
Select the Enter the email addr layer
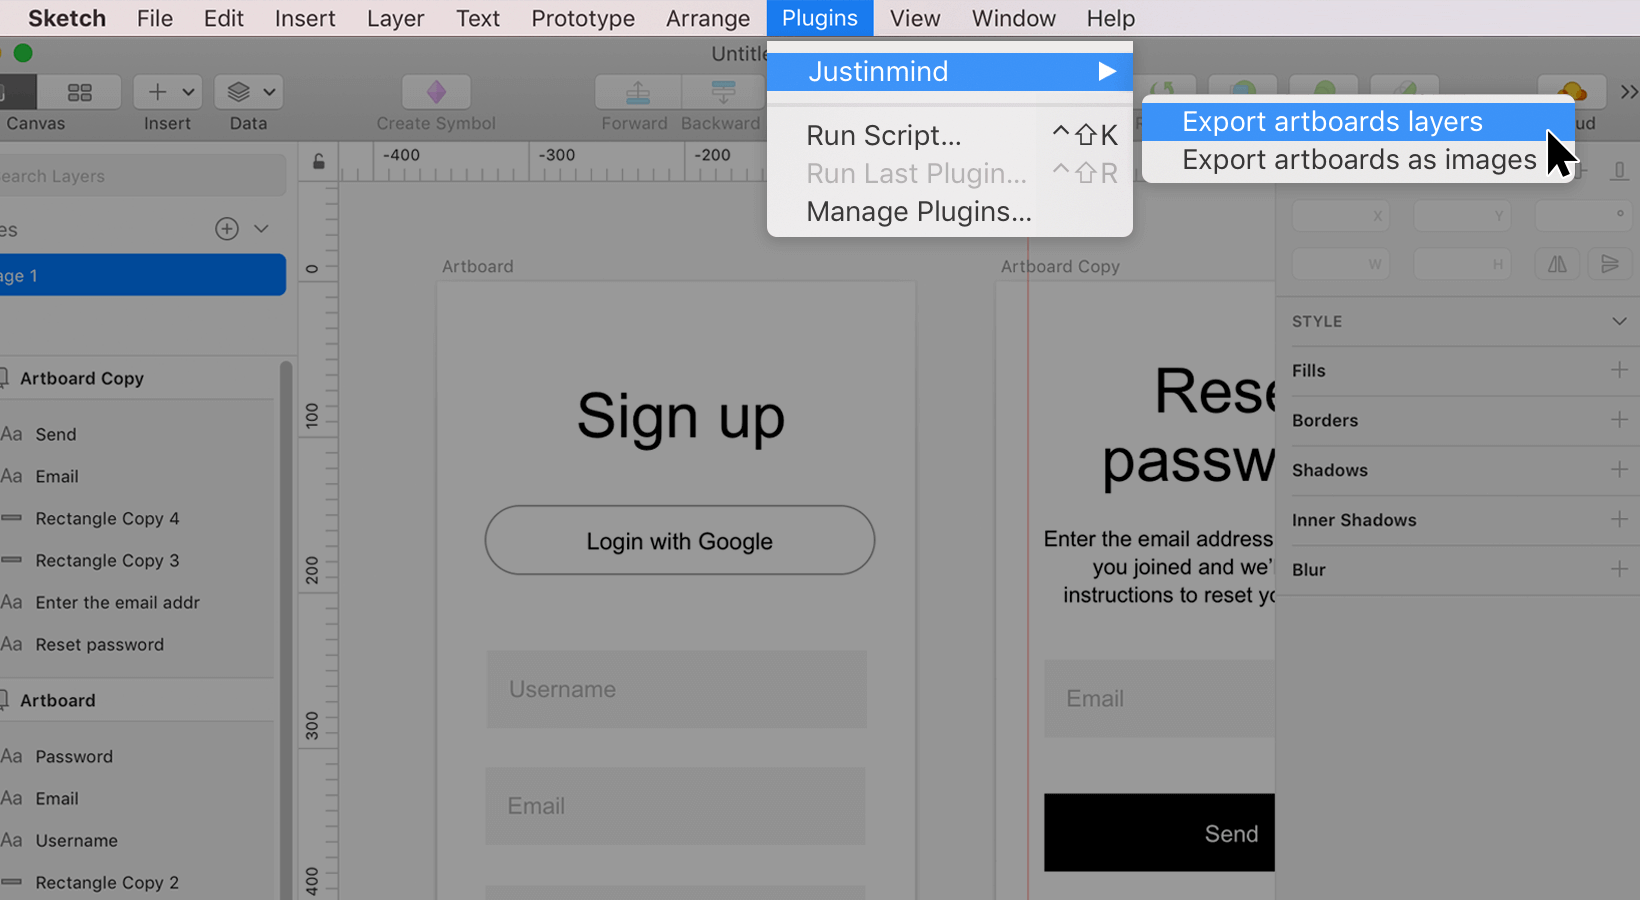(x=138, y=602)
